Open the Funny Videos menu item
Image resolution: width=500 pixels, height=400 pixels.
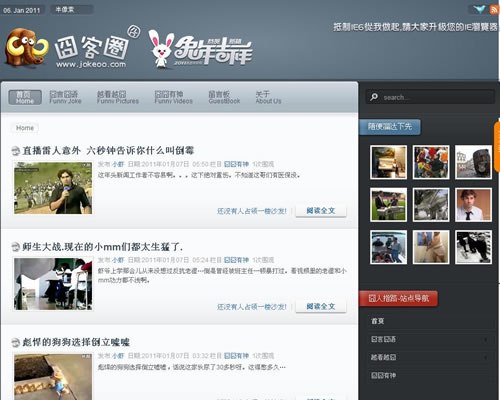click(173, 97)
